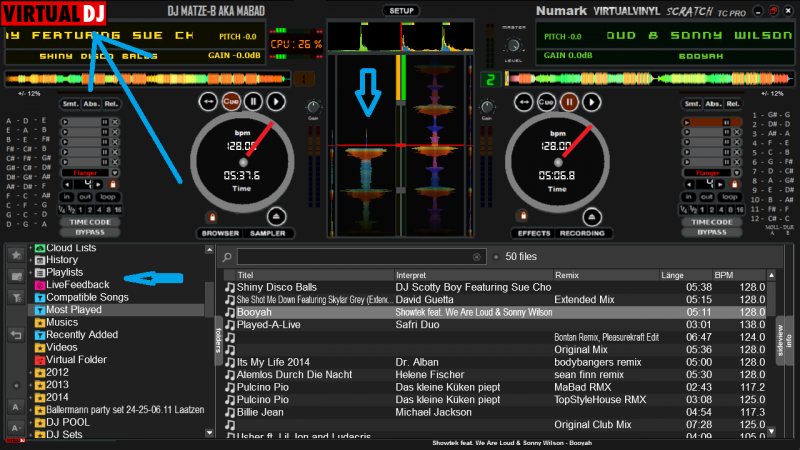Click into the browser search field

360,257
